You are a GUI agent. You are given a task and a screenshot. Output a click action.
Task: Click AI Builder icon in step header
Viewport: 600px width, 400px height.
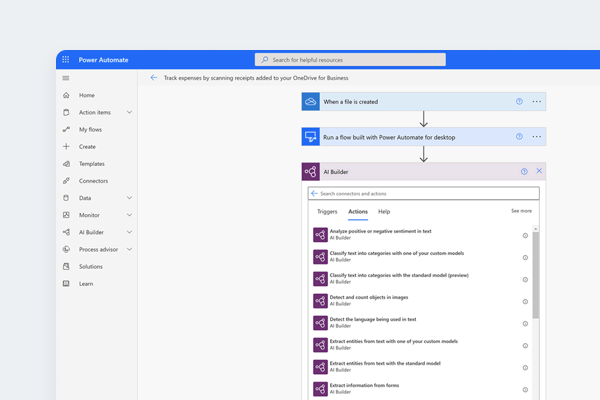[x=311, y=171]
